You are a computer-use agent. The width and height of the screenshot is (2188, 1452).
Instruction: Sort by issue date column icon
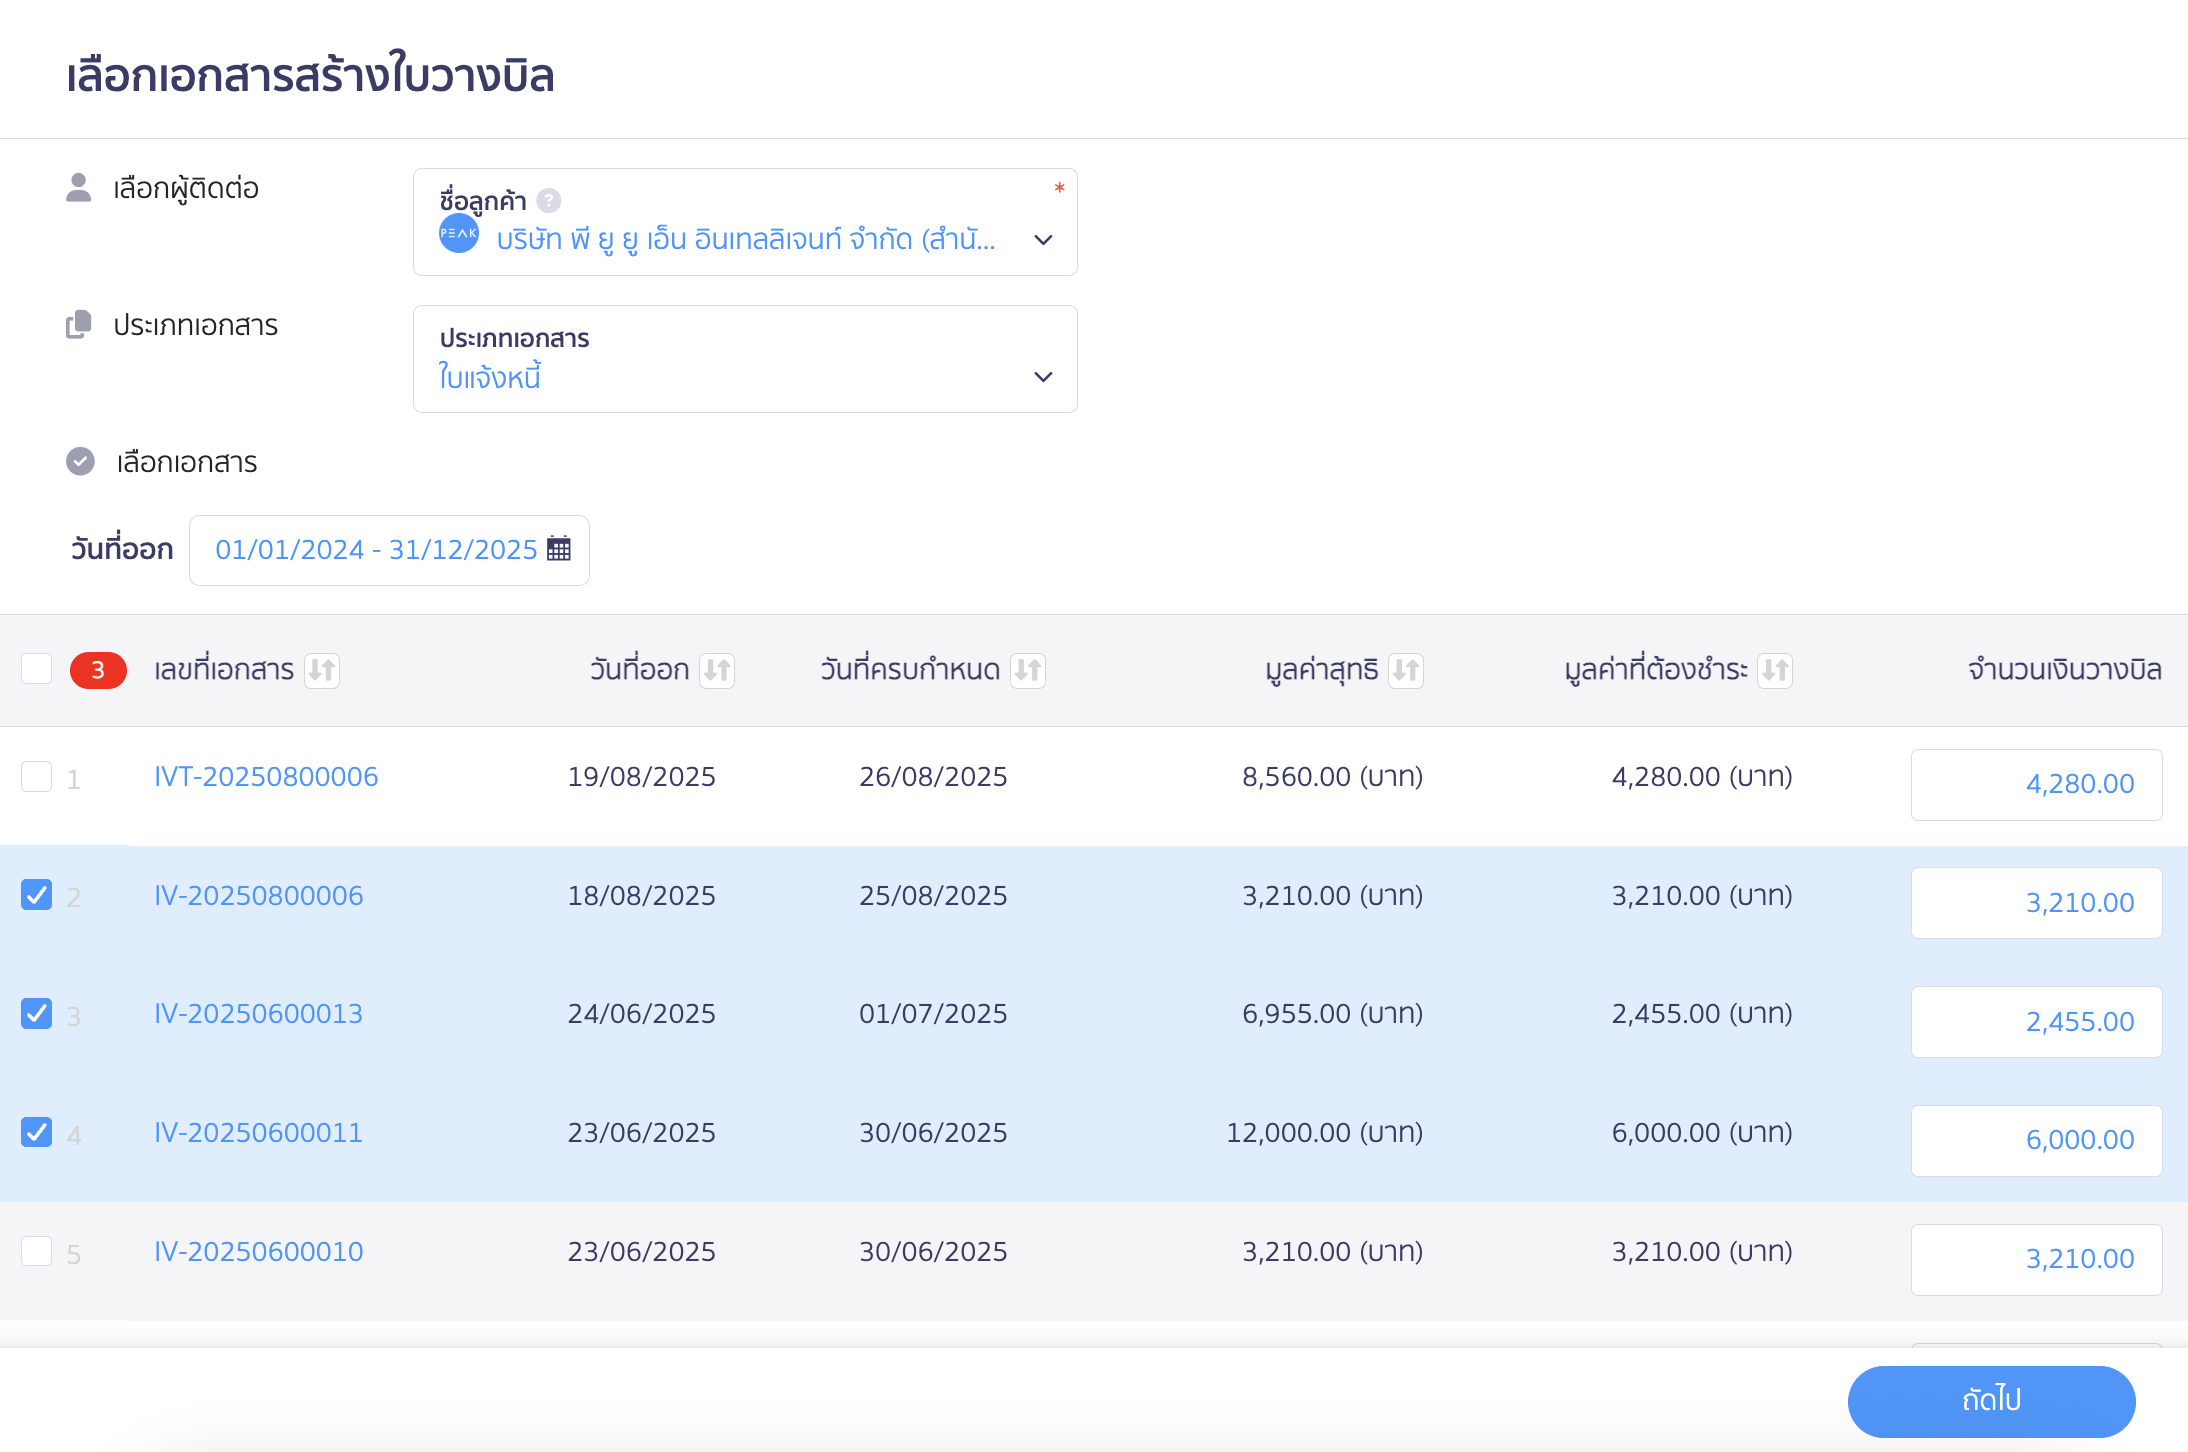click(717, 670)
